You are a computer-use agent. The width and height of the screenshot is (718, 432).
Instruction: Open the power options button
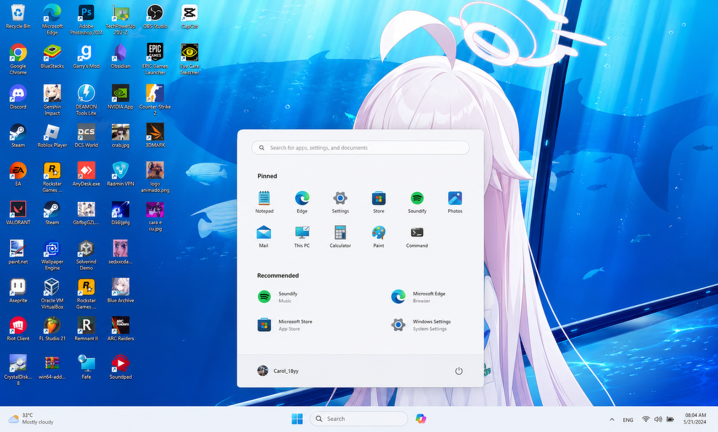458,371
